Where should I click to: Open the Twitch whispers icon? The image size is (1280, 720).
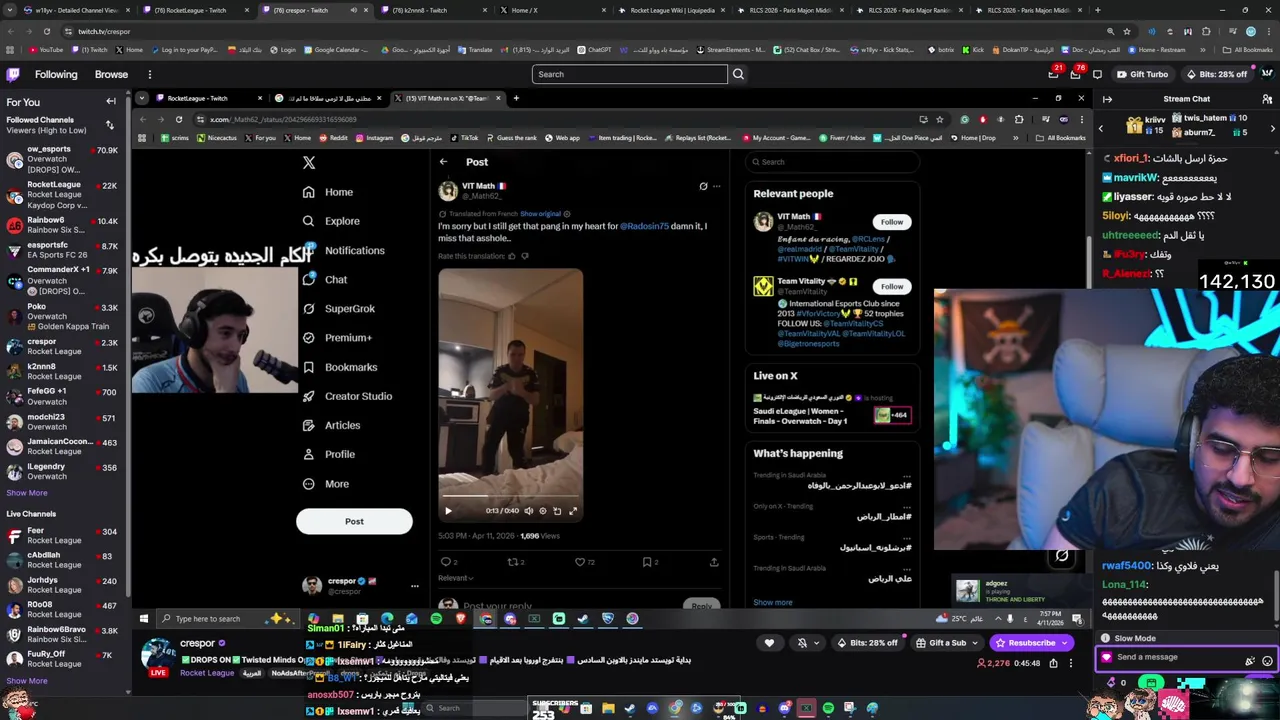1097,74
